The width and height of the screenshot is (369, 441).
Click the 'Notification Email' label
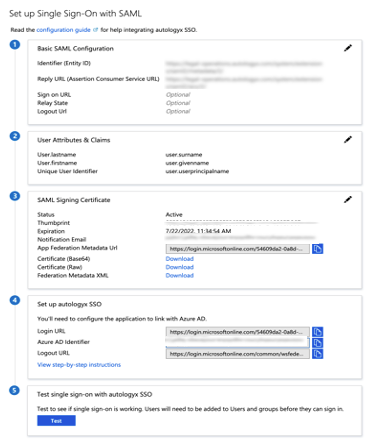[x=61, y=239]
